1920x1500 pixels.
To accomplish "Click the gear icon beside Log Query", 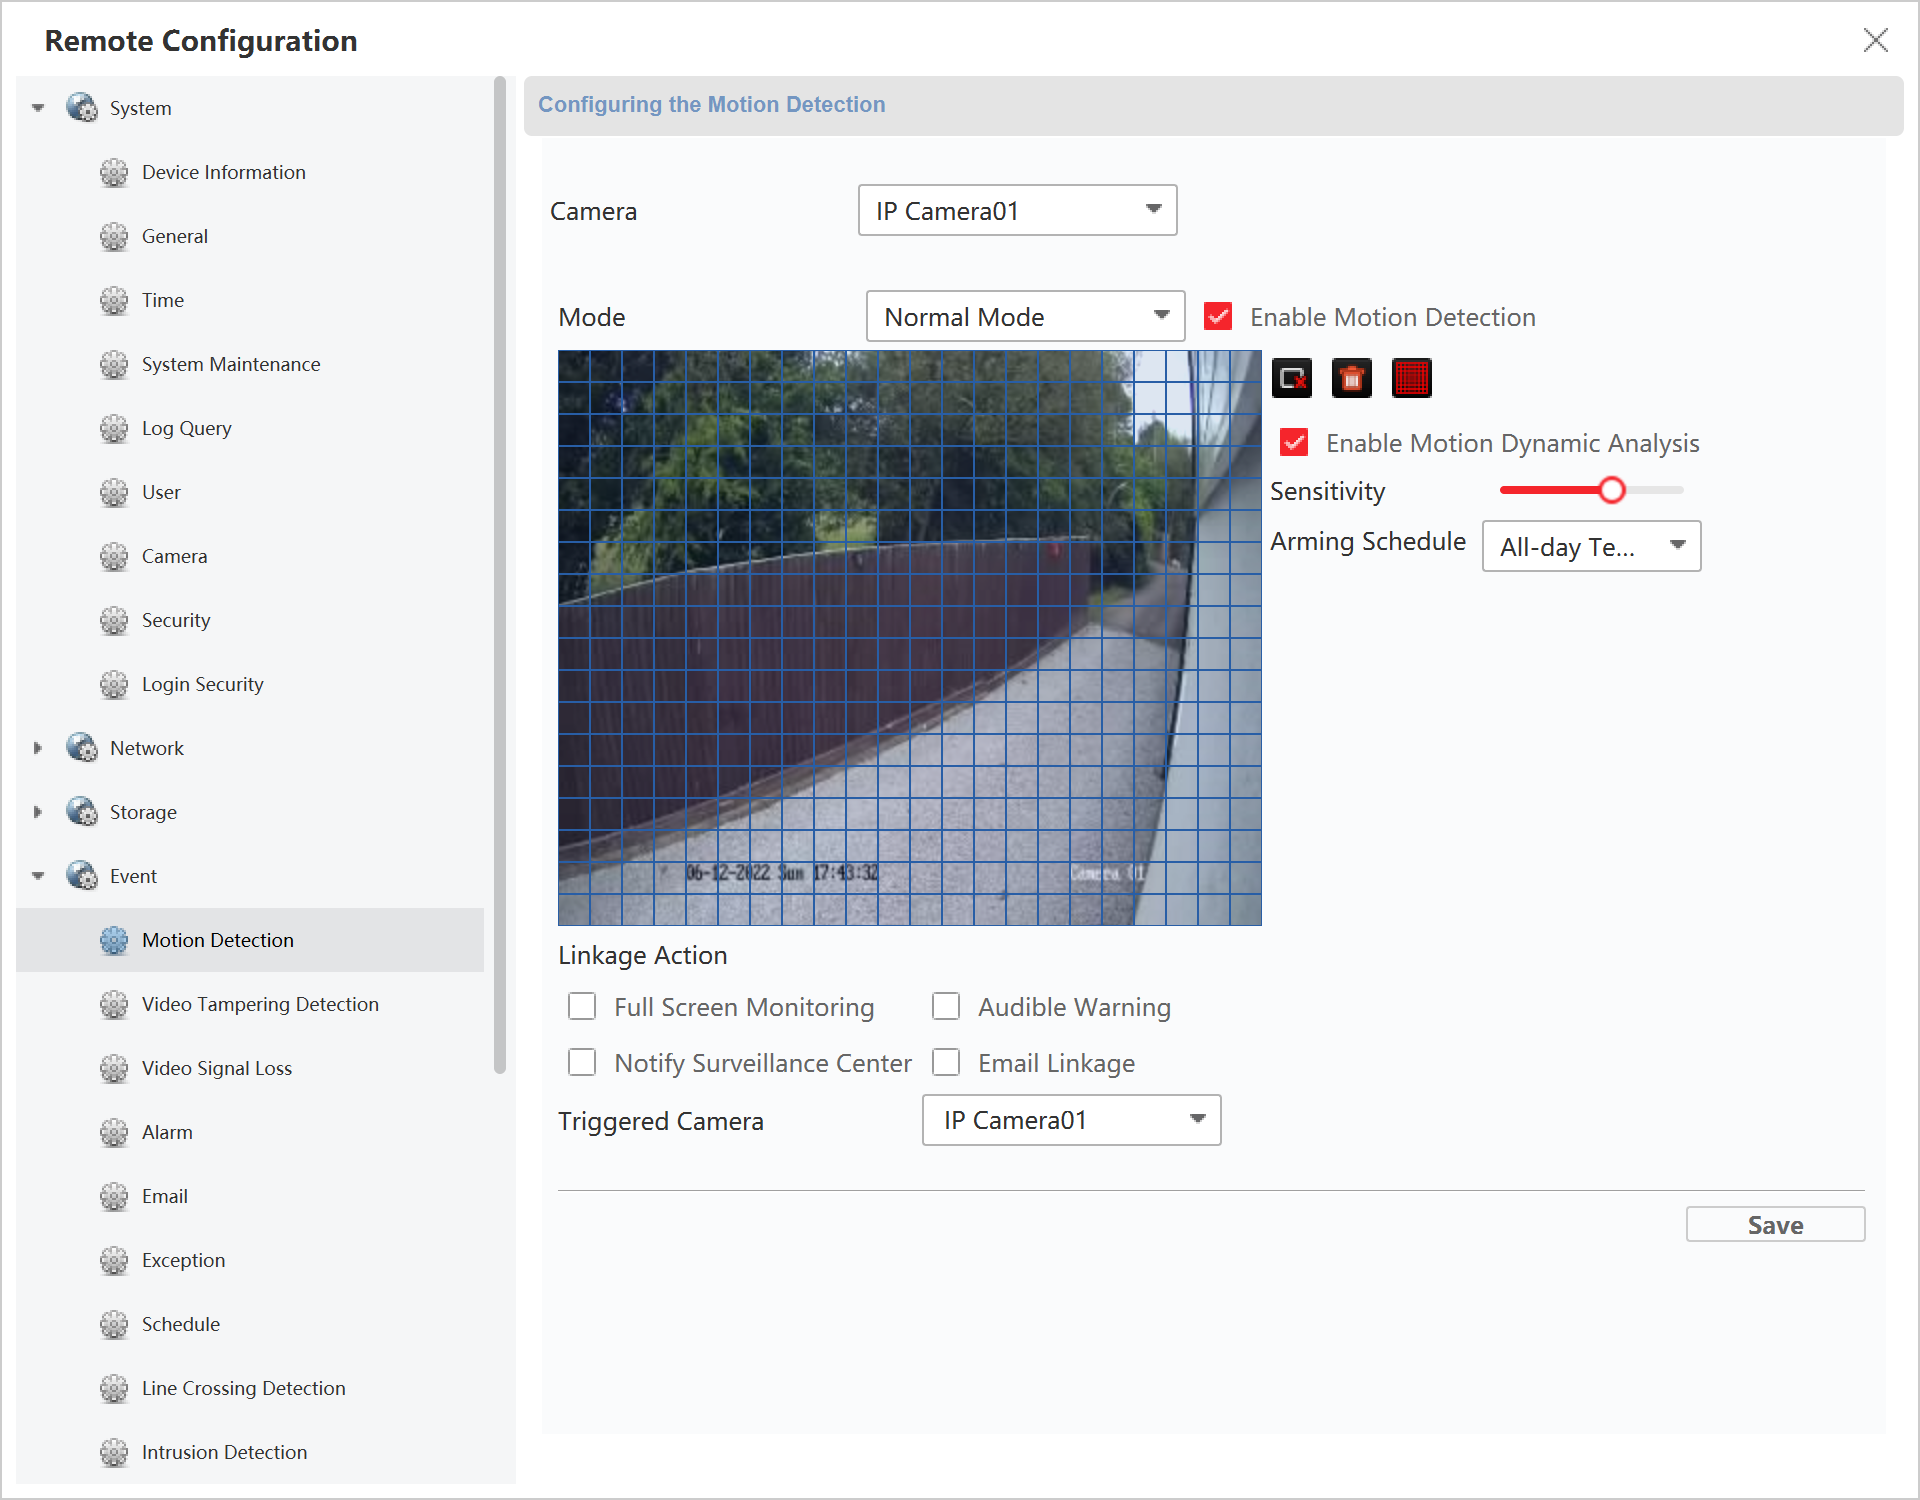I will click(114, 428).
